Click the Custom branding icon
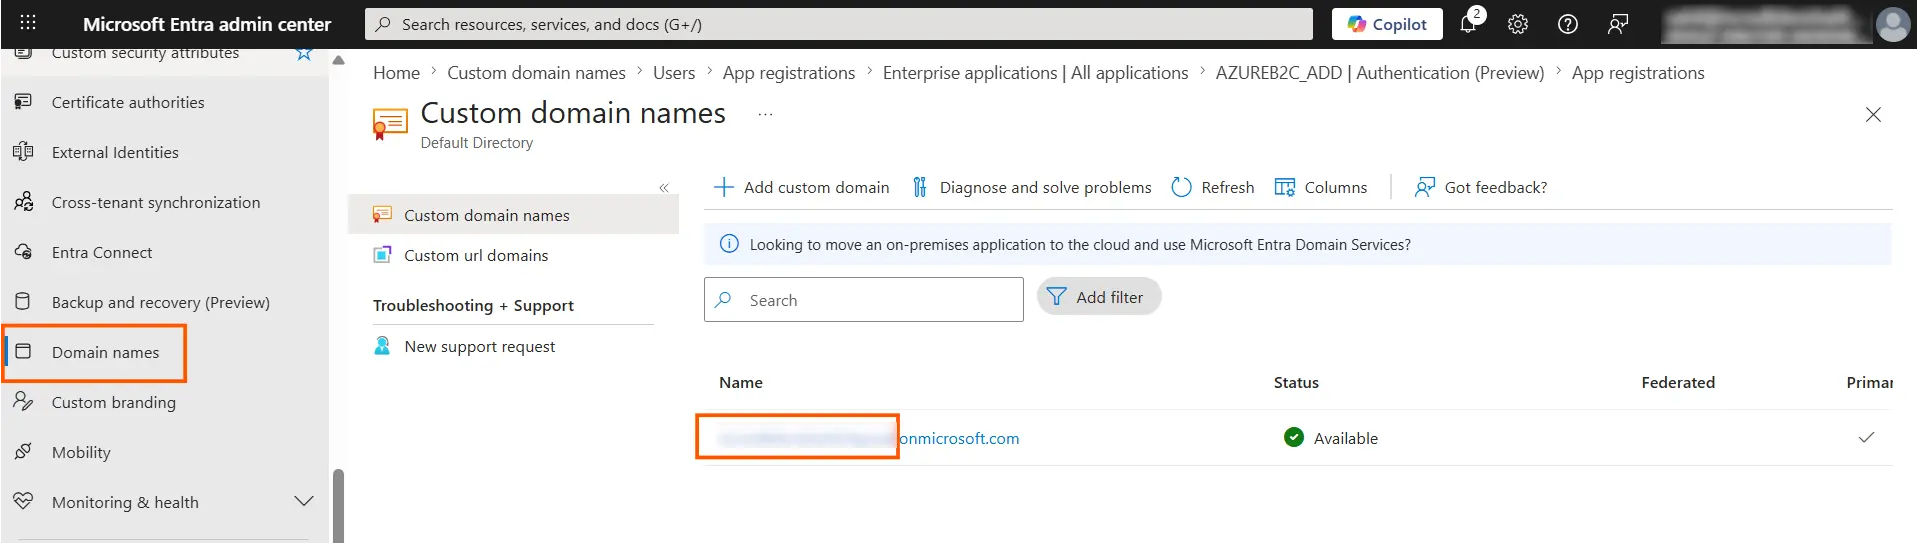 [x=23, y=401]
